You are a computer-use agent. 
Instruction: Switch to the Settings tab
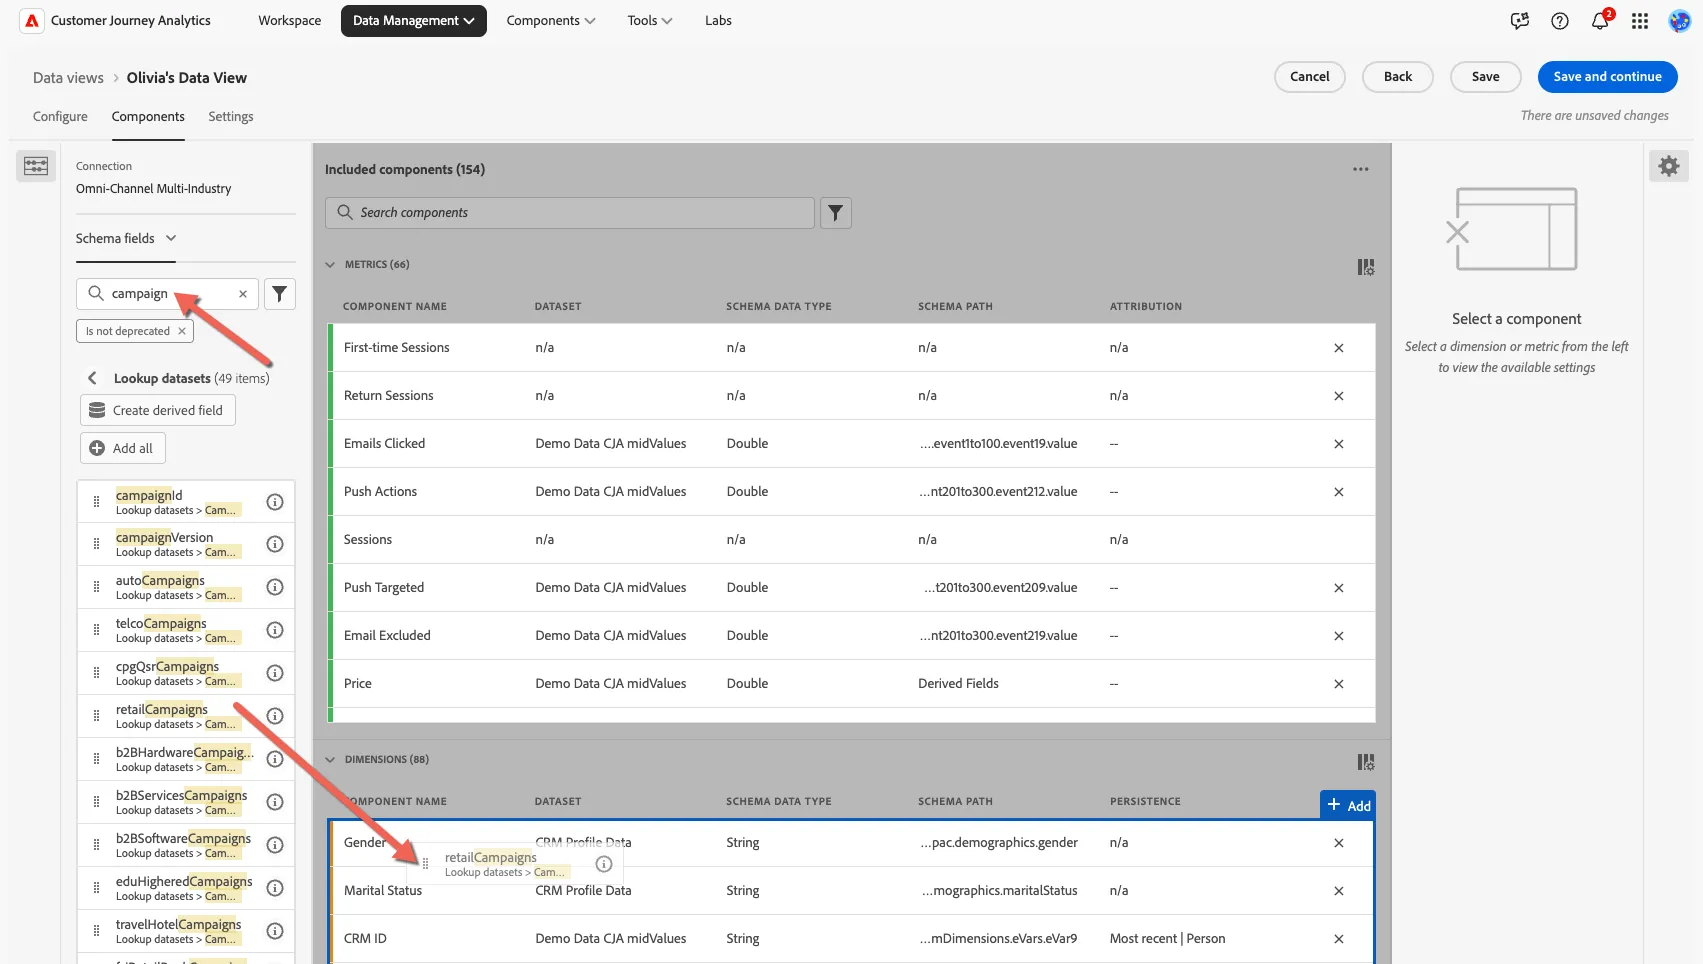pos(231,117)
